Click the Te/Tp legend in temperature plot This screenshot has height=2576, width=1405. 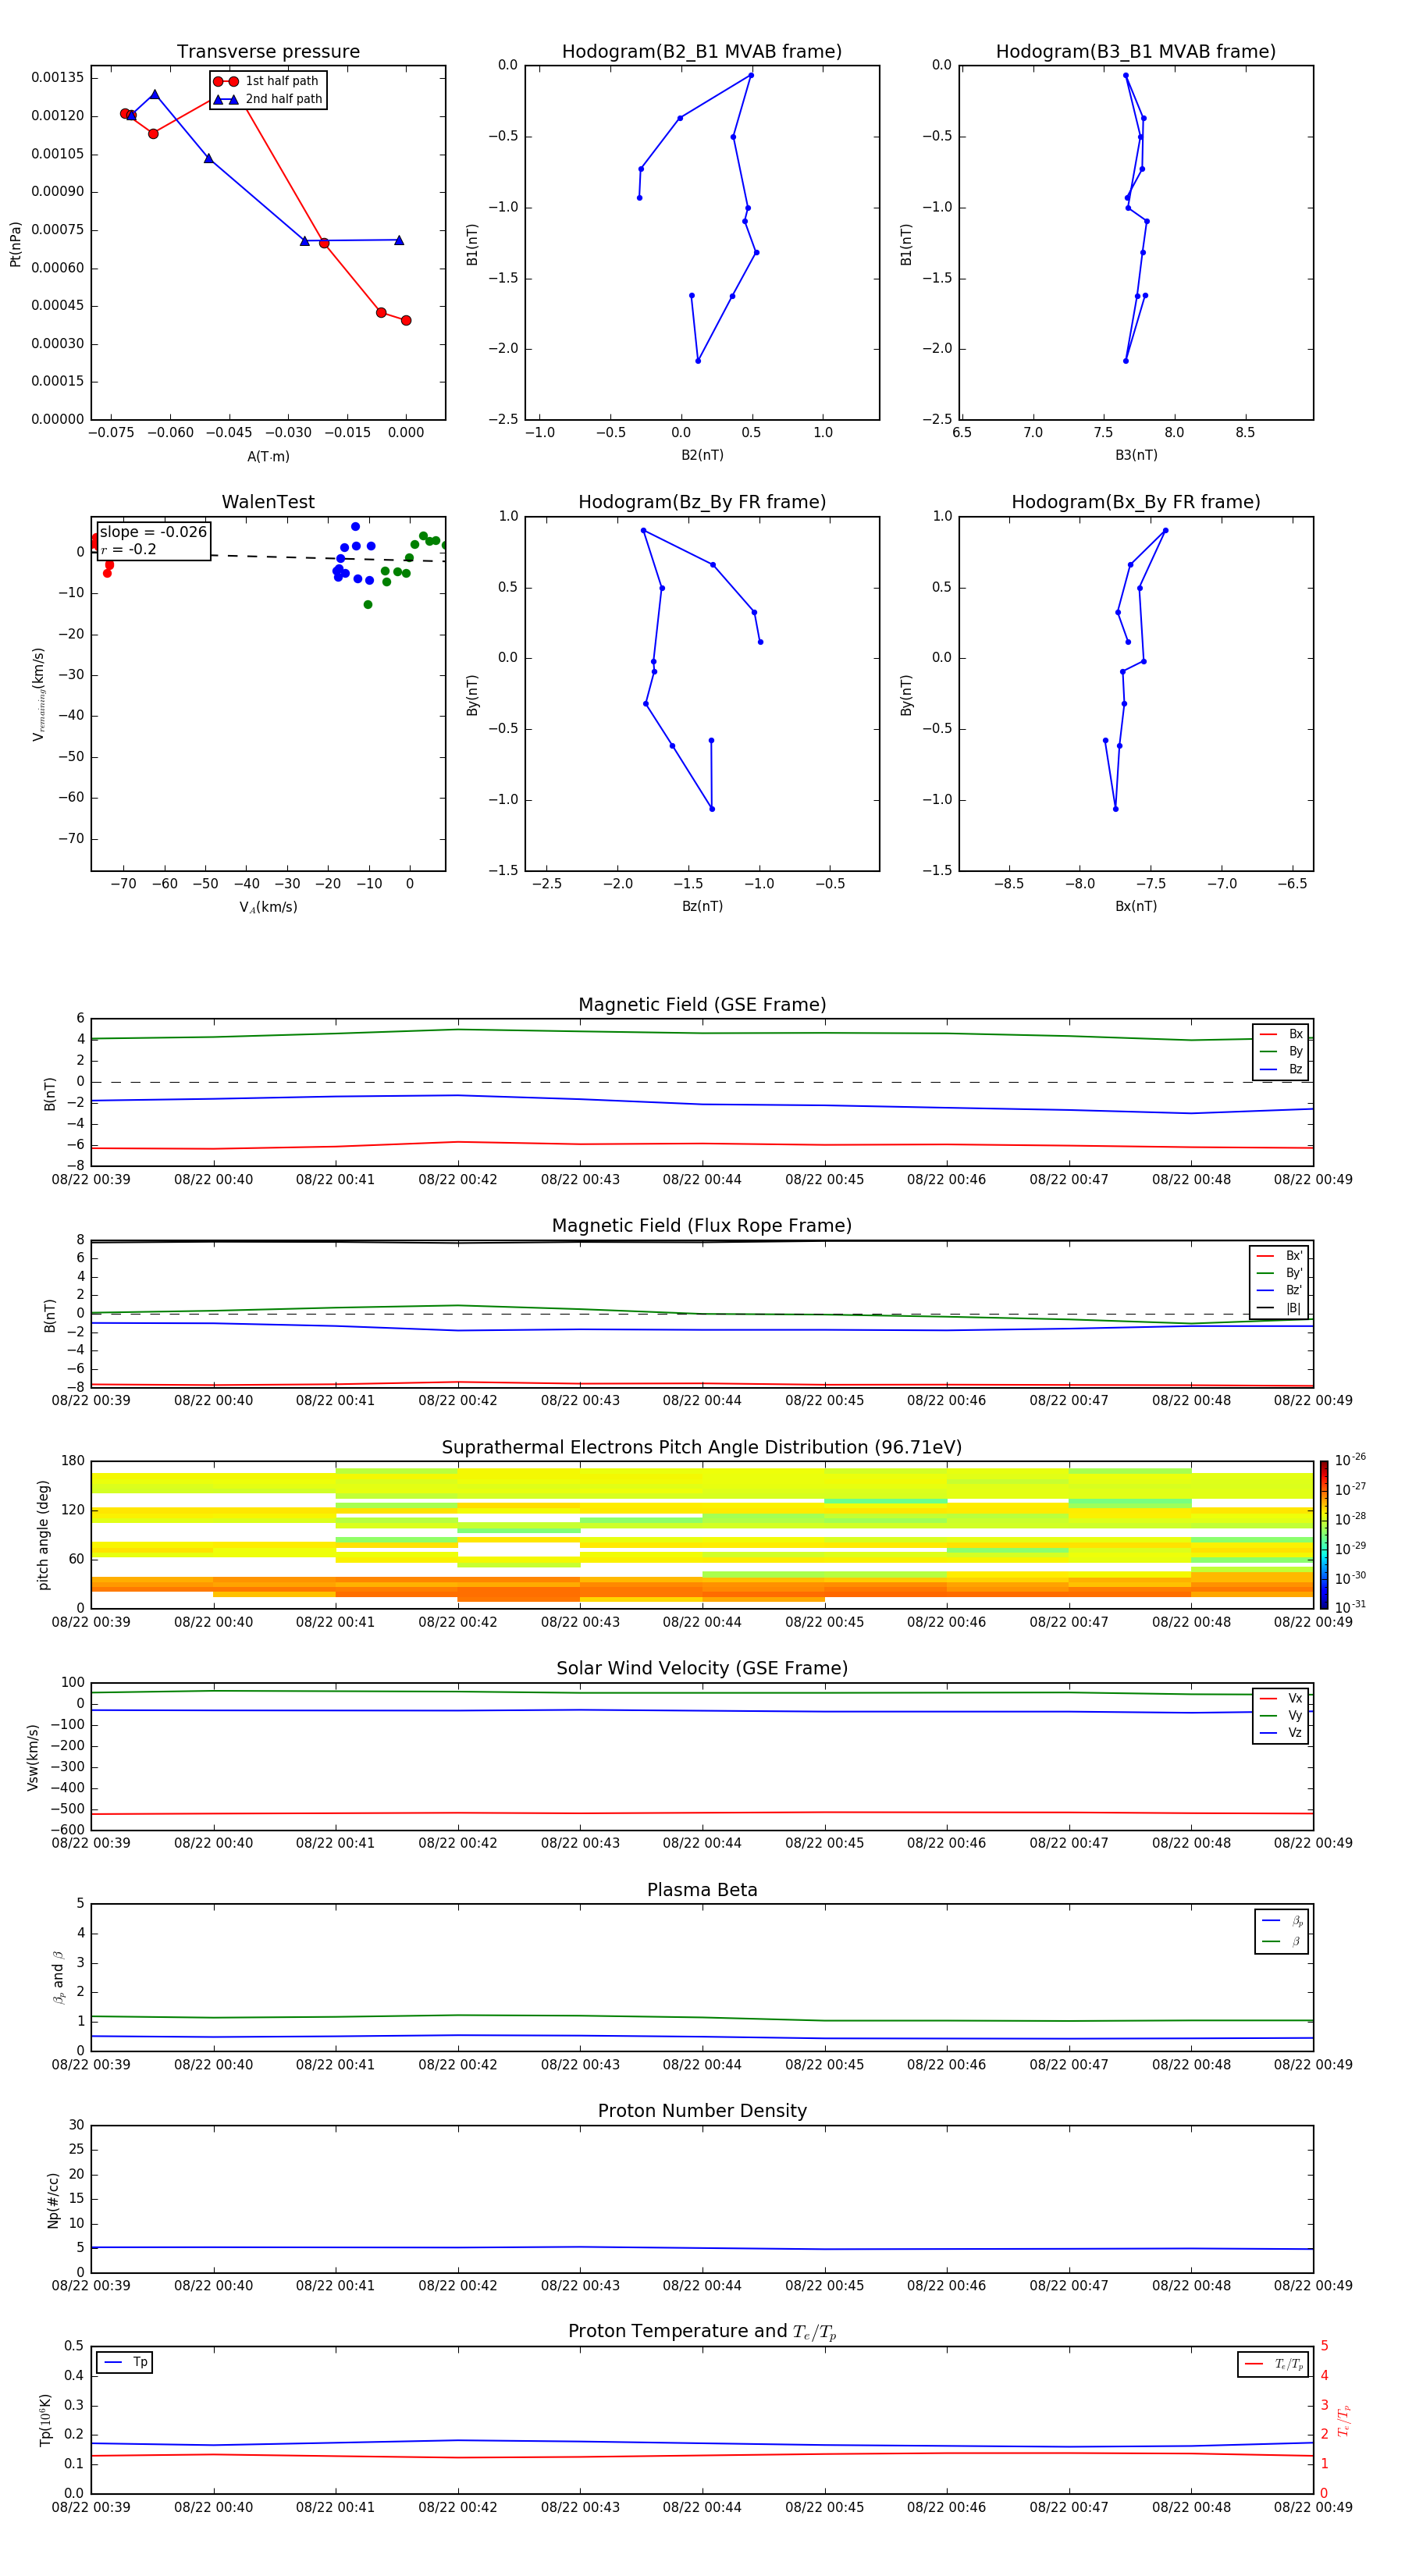[1273, 2364]
